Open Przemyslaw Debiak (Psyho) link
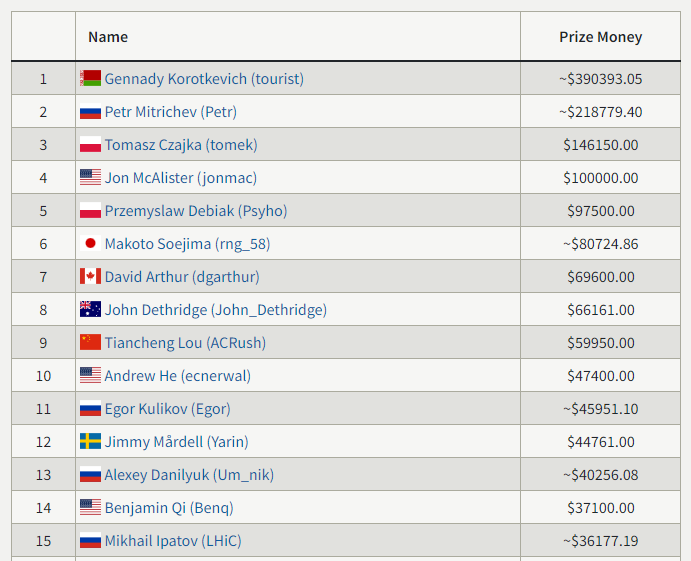This screenshot has width=691, height=561. click(x=196, y=211)
